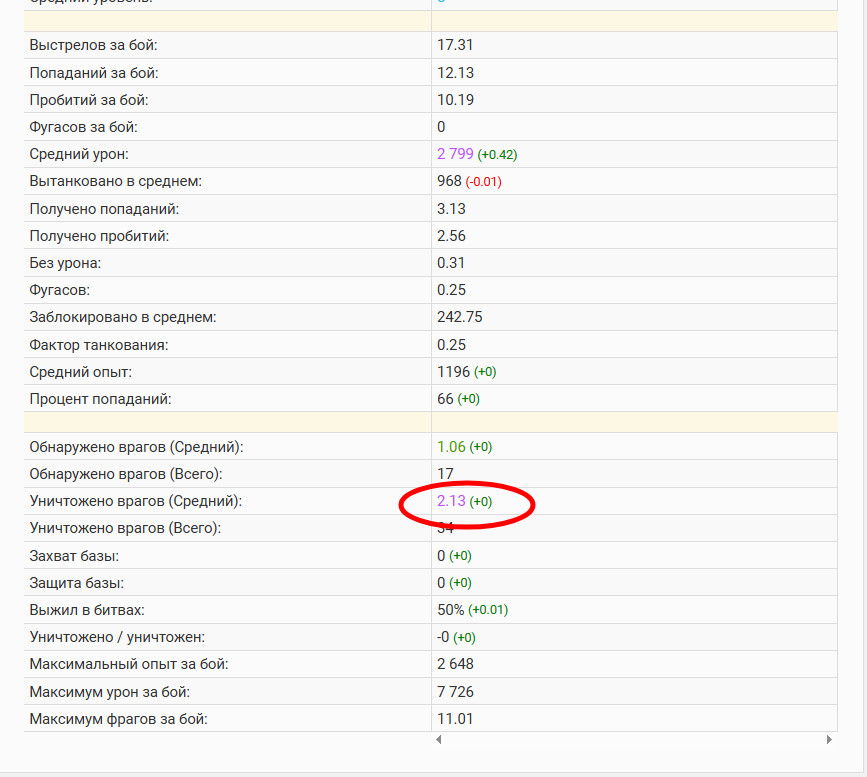Click the green 1.06 spotted enemies value
The height and width of the screenshot is (777, 867).
tap(451, 447)
